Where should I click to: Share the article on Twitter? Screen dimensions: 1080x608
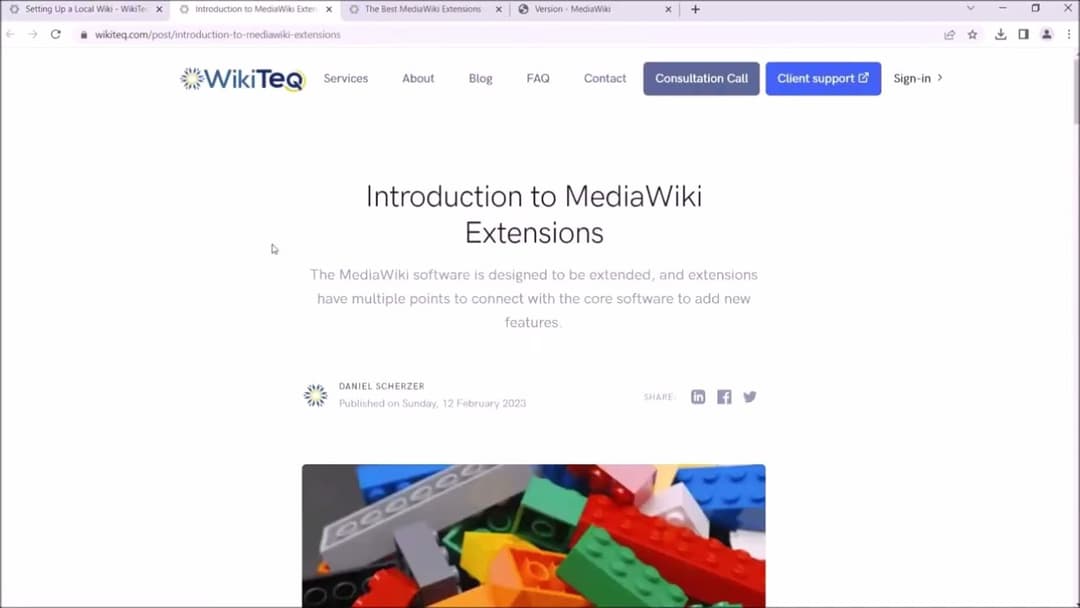[x=750, y=396]
